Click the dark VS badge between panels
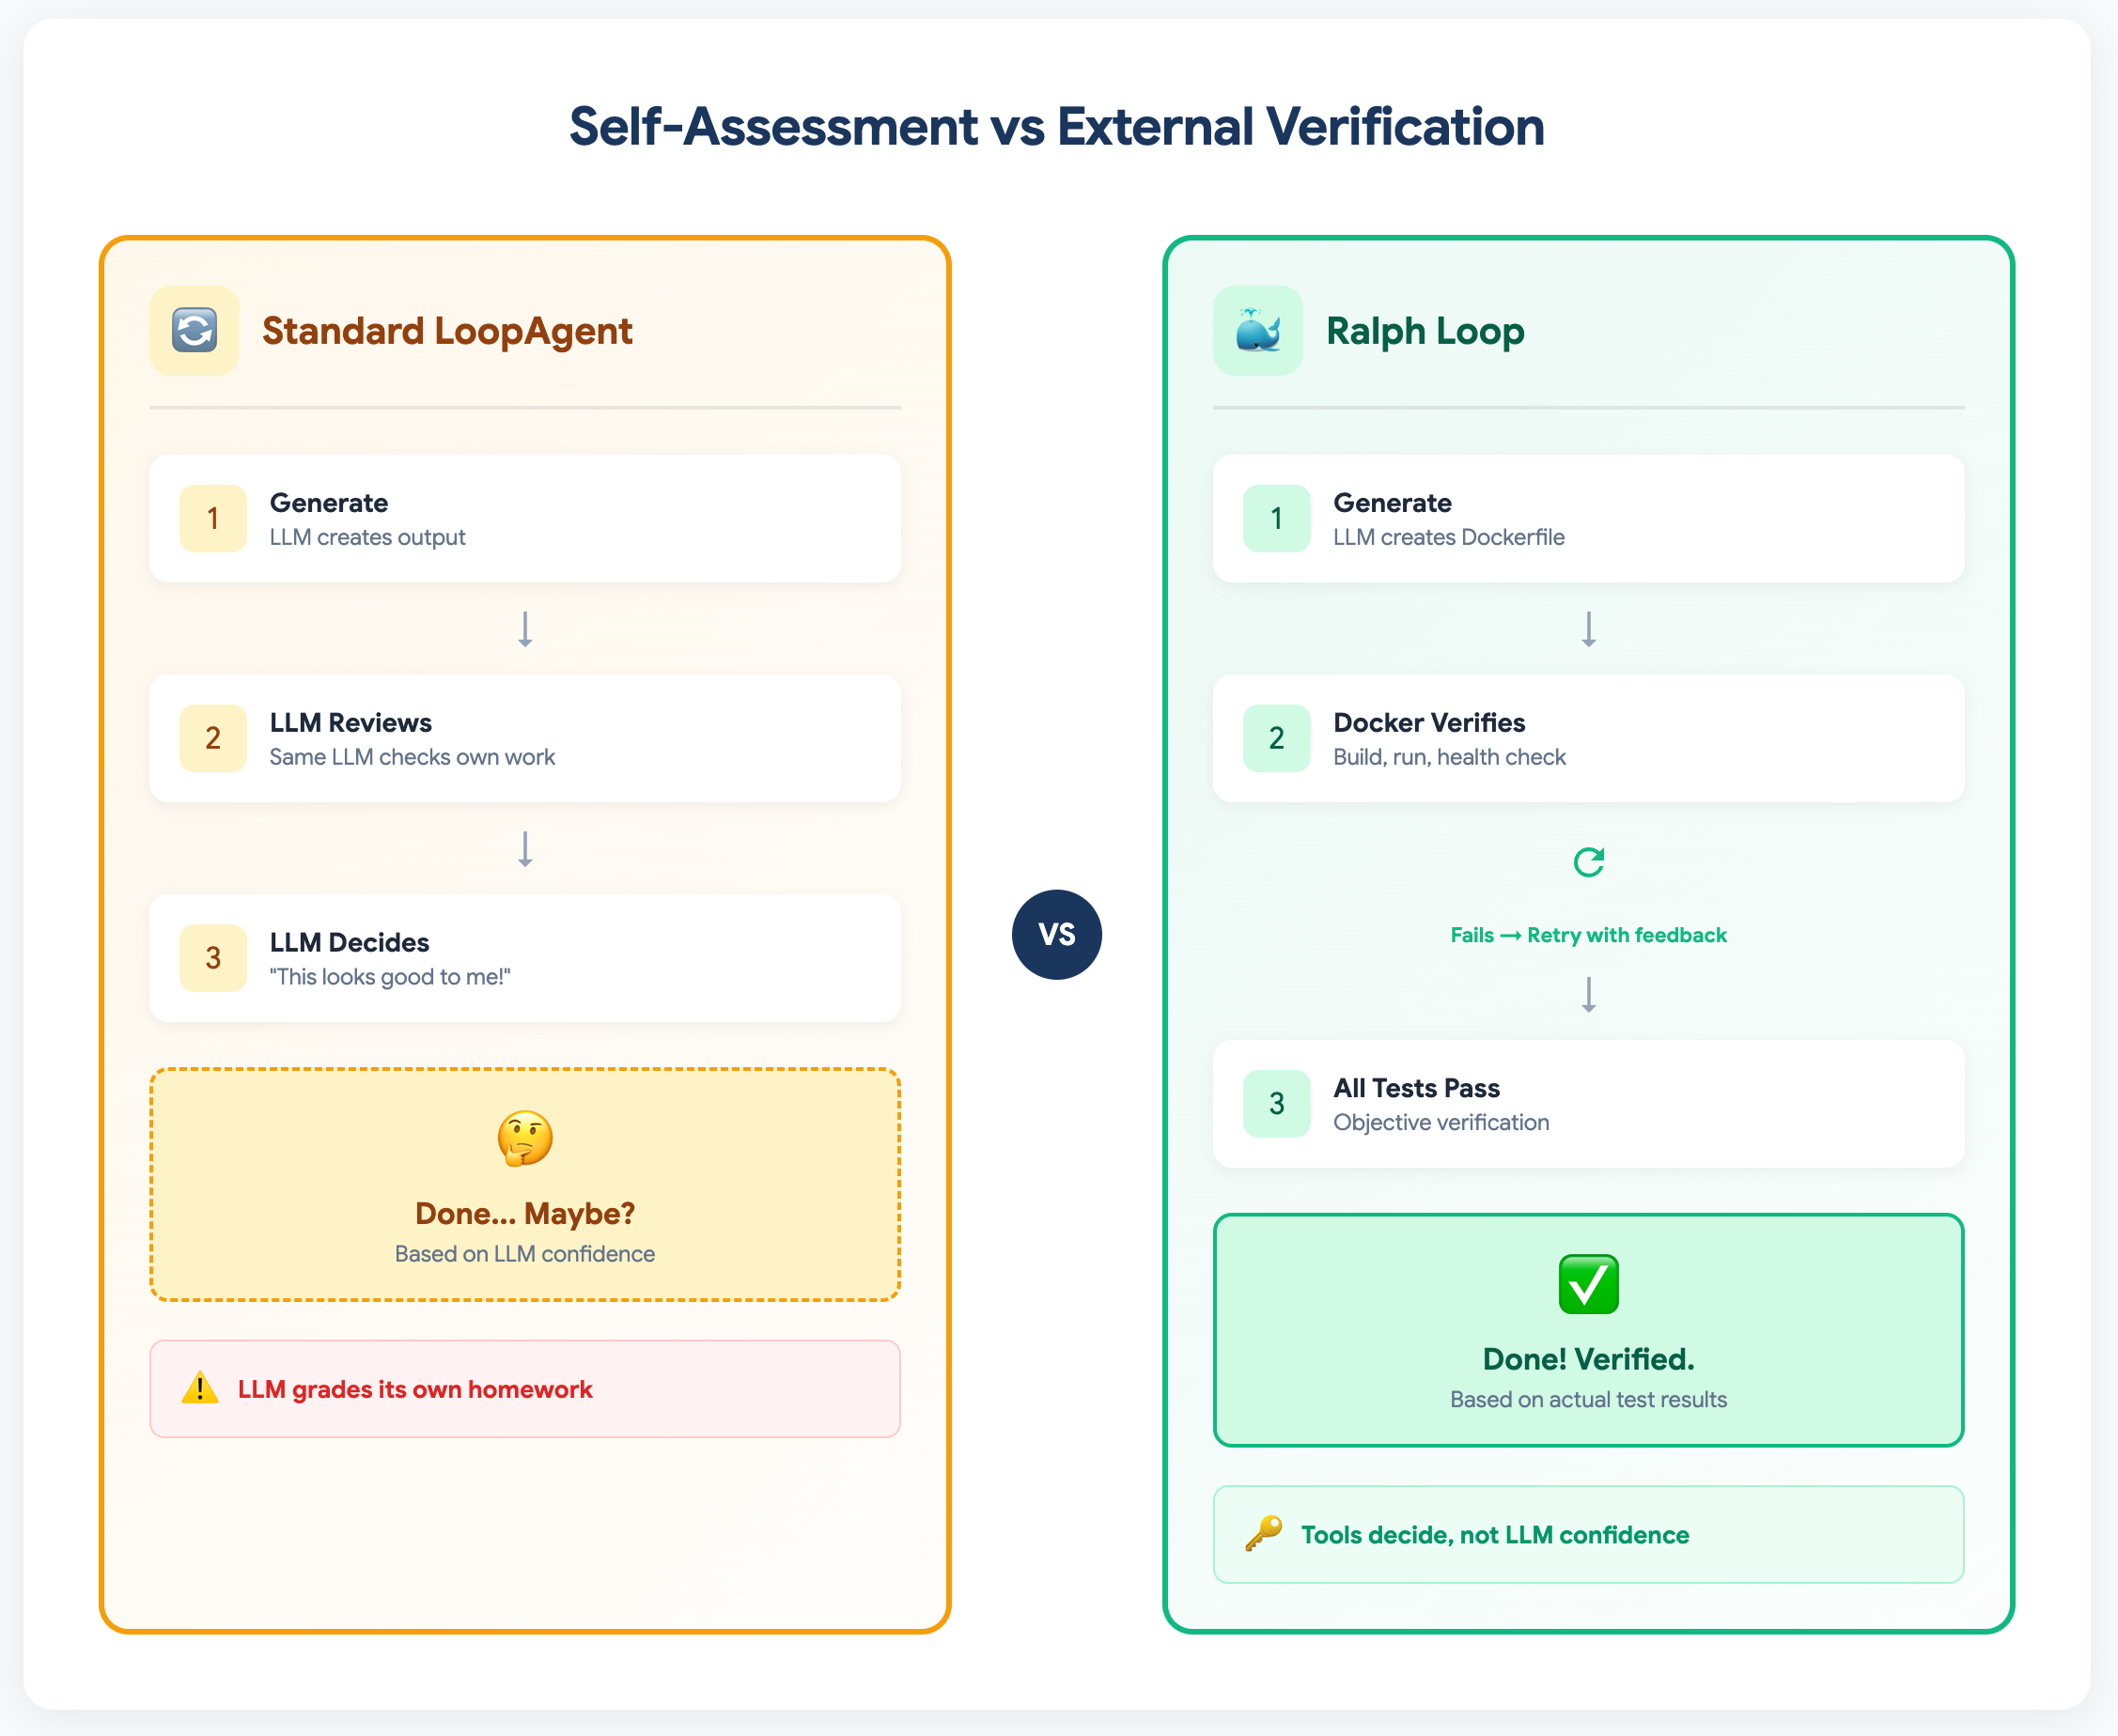This screenshot has width=2118, height=1736. click(1057, 933)
